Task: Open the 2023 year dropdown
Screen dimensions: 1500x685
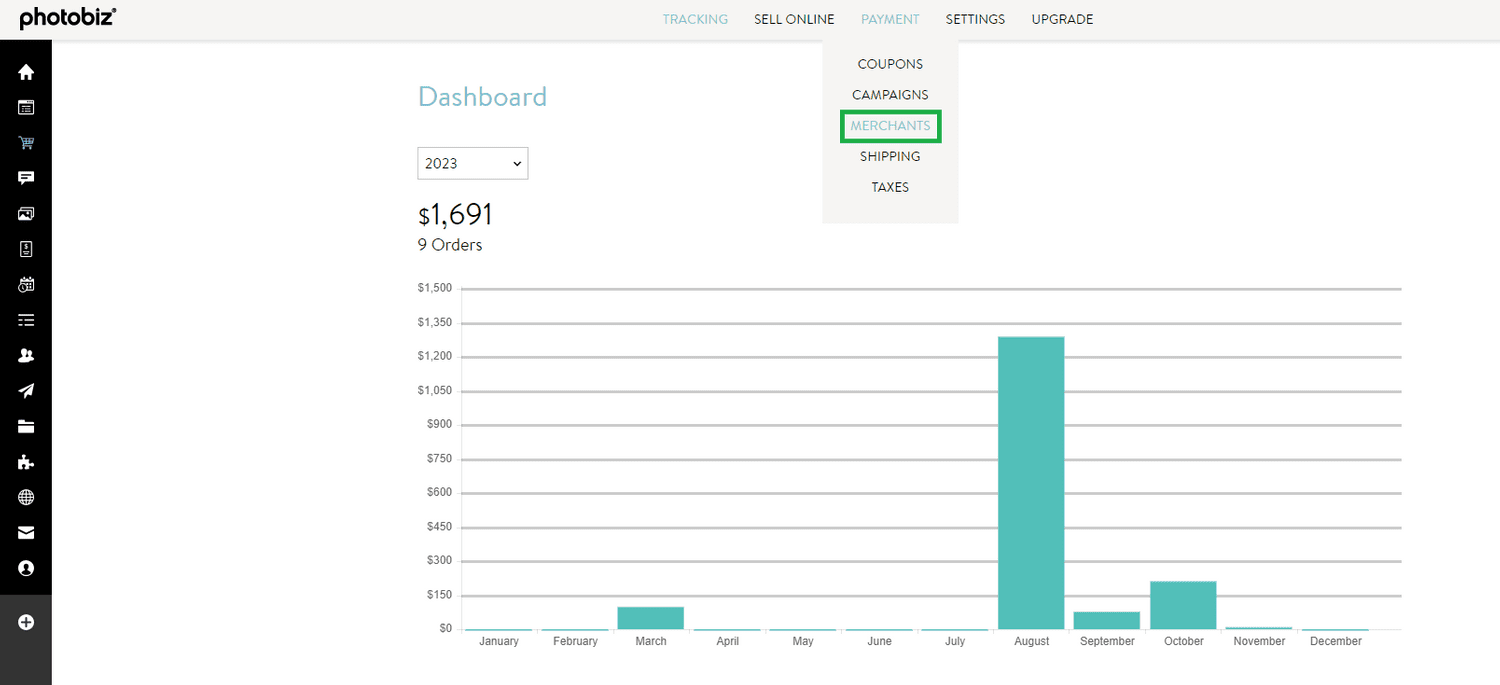Action: coord(472,164)
